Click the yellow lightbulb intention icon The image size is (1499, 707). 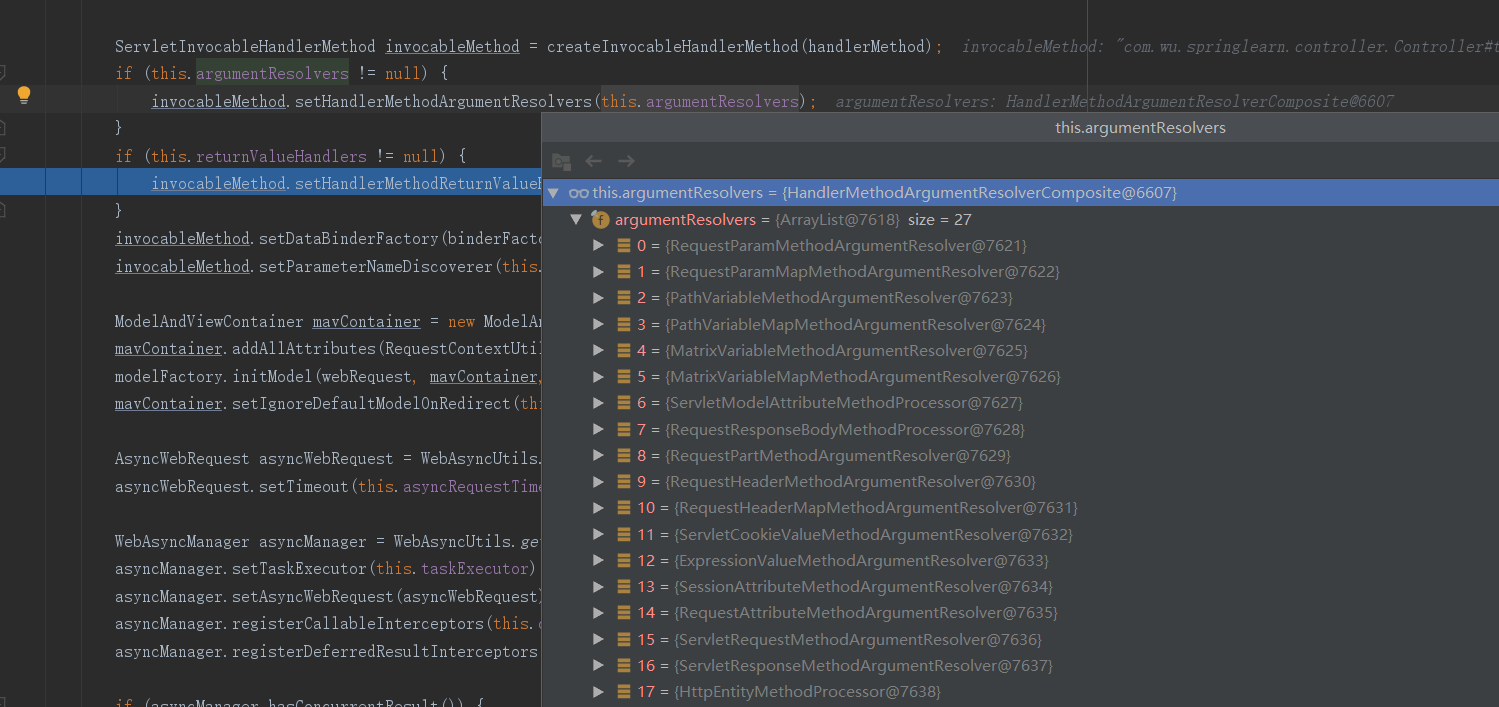click(x=24, y=95)
